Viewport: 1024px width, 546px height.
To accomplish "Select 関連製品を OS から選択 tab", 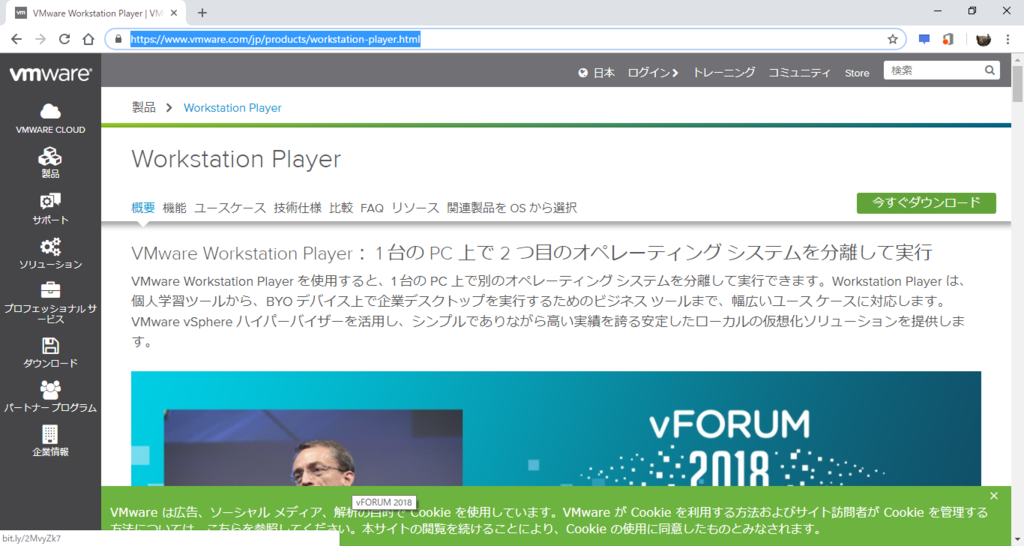I will pos(512,208).
